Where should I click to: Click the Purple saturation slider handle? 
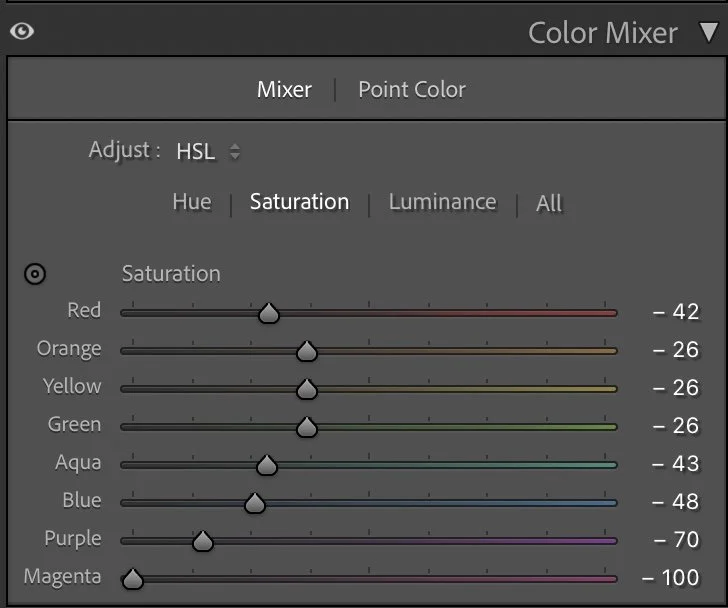click(203, 541)
